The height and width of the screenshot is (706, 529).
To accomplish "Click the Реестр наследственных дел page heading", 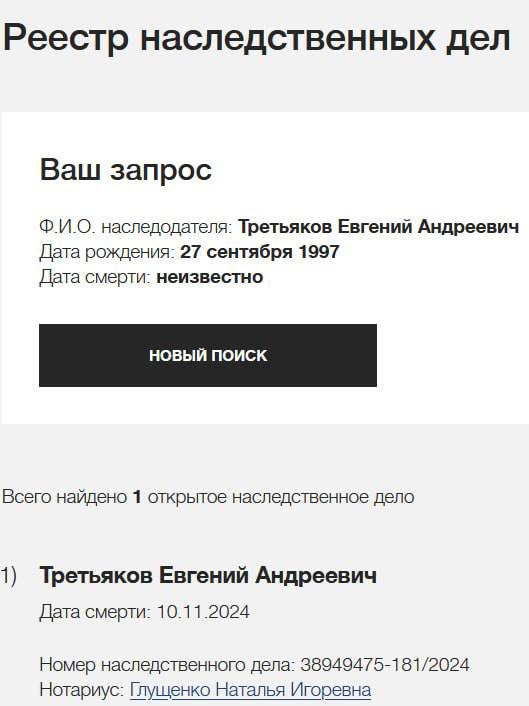I will click(257, 39).
